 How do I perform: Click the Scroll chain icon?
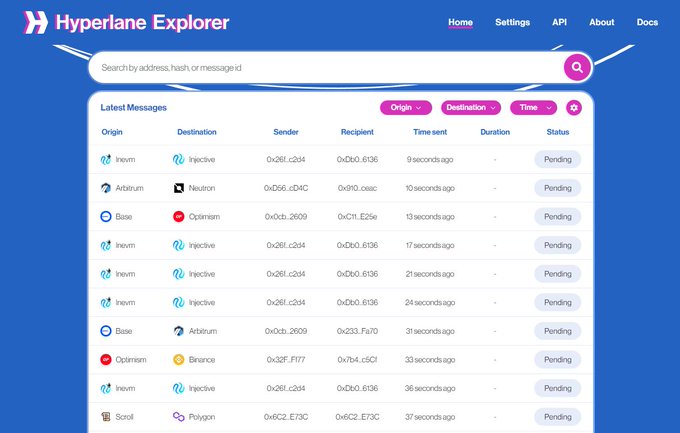pyautogui.click(x=106, y=417)
